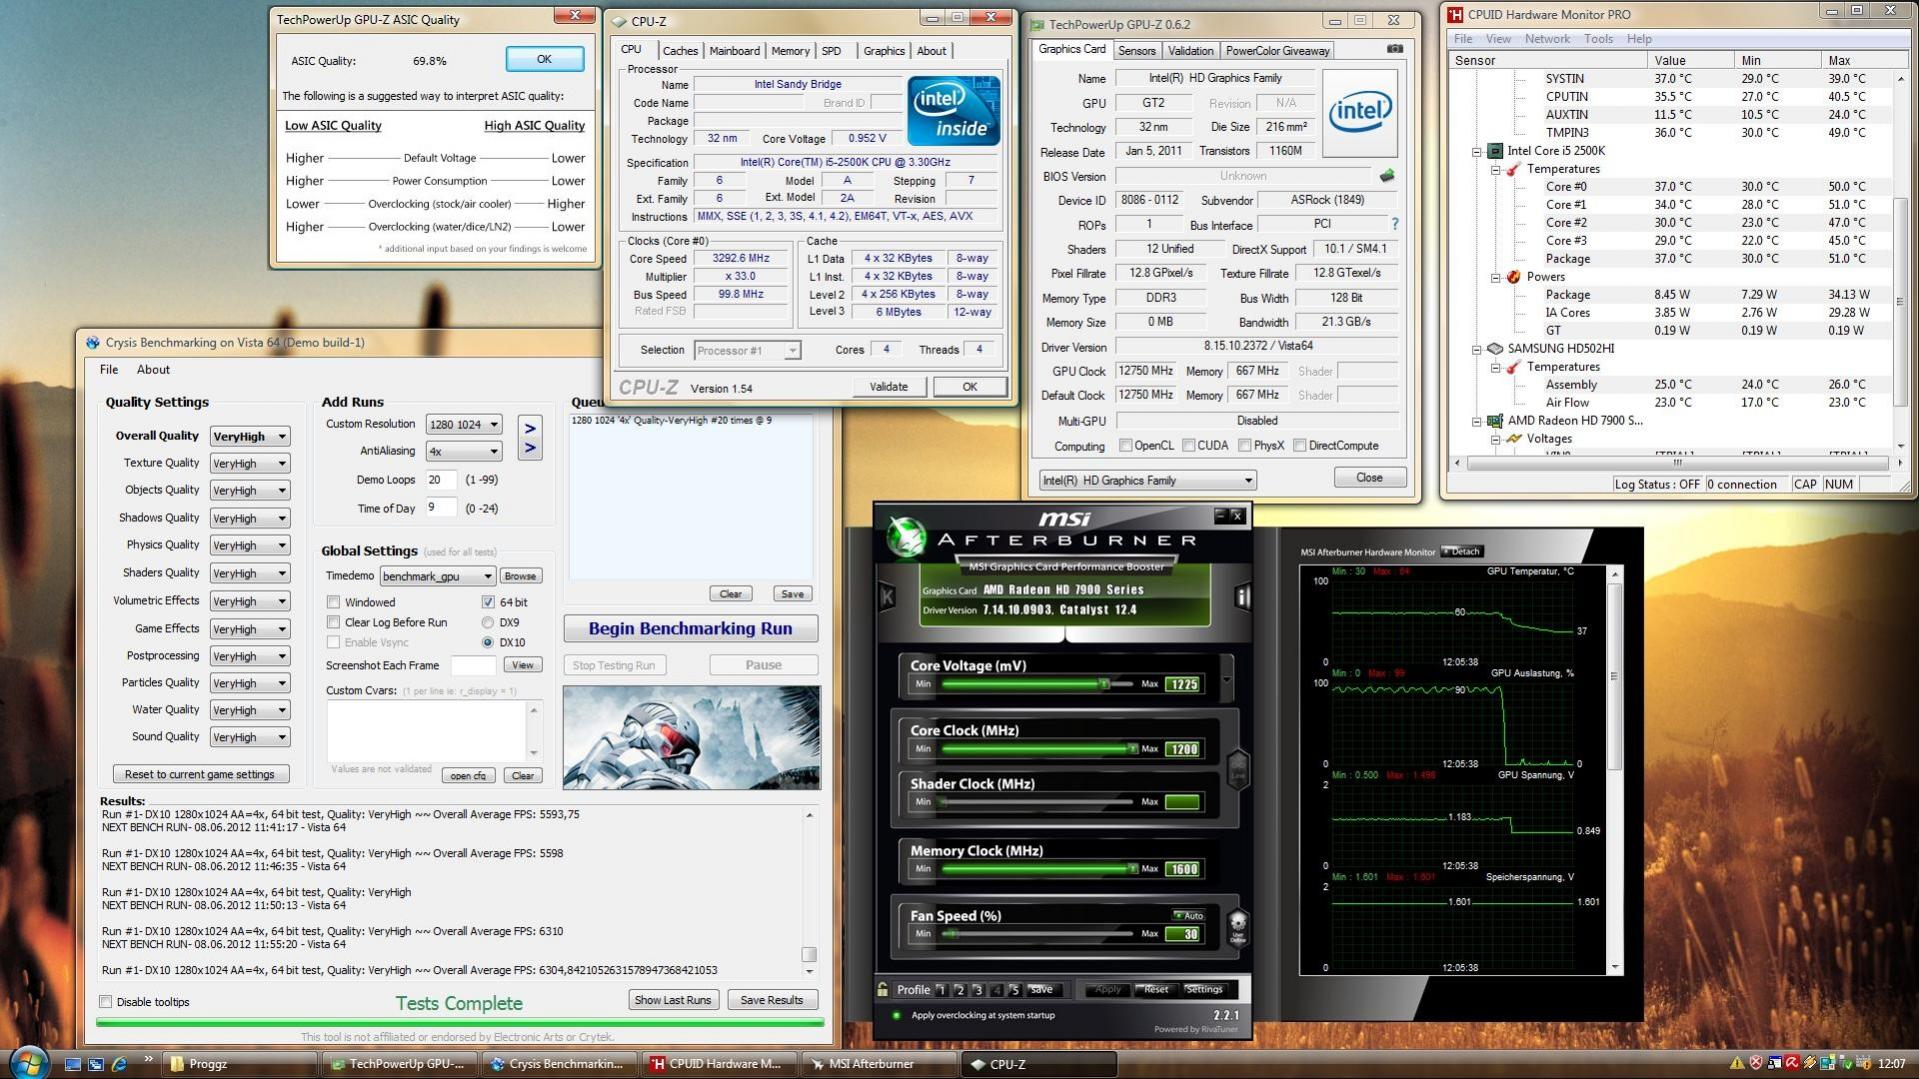Adjust the Memory Clock slider handle
Viewport: 1919px width, 1079px height.
[x=1132, y=869]
